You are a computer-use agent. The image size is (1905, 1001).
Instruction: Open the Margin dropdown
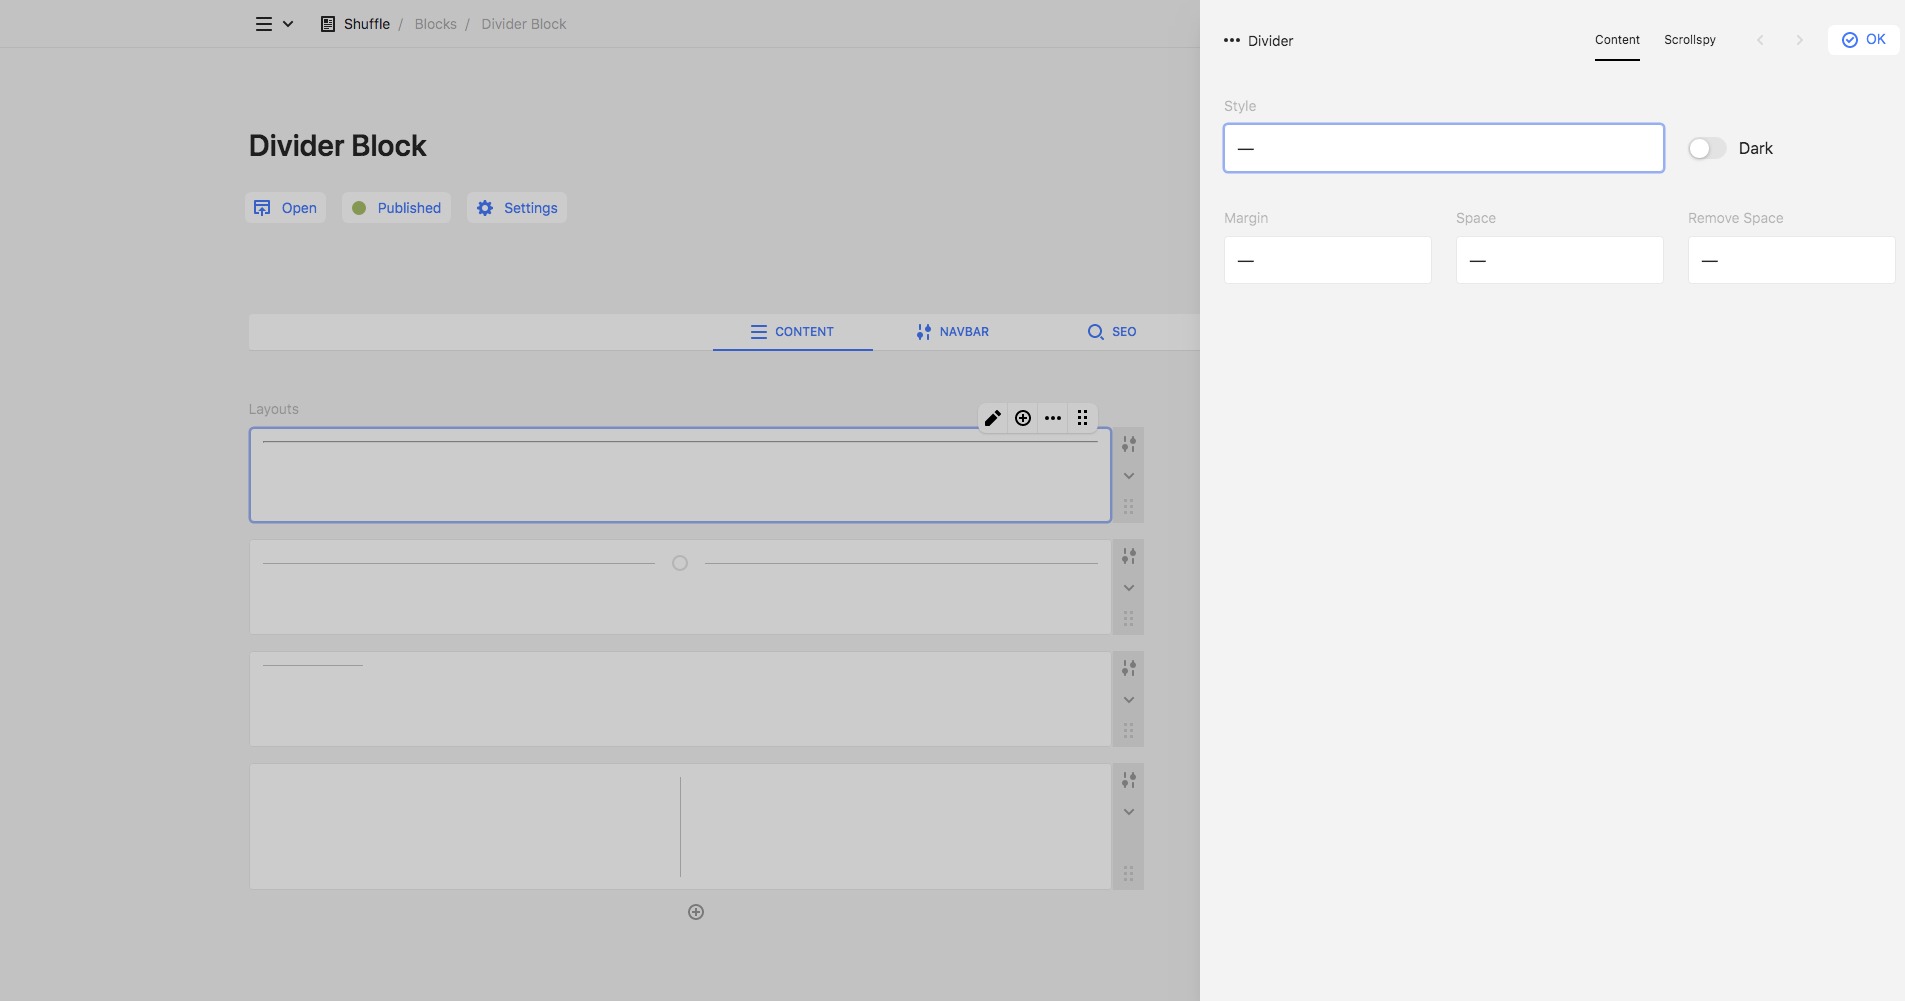point(1327,260)
